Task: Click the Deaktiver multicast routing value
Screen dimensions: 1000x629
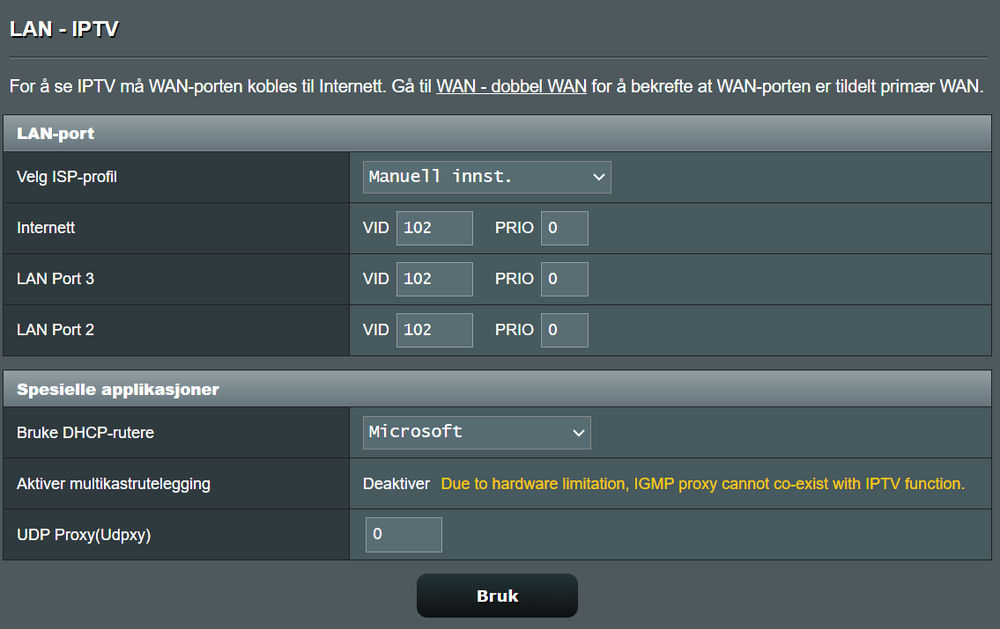Action: 396,484
